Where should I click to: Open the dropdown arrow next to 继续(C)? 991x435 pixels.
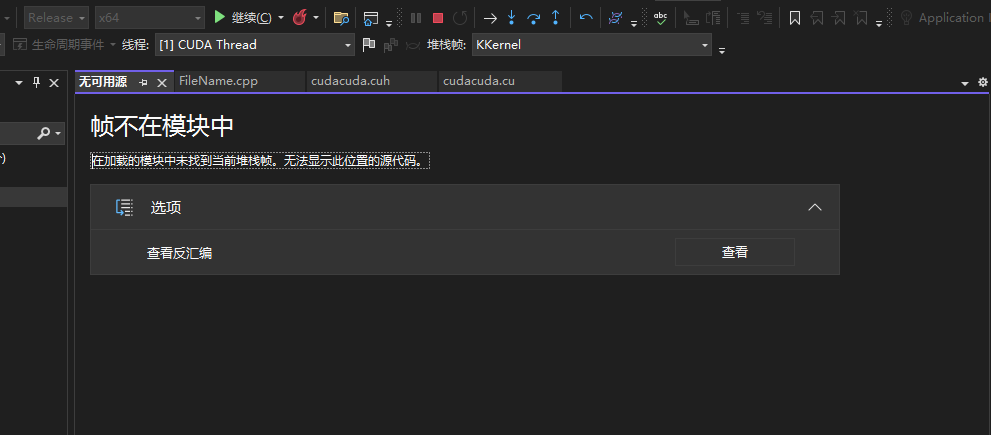pos(281,18)
